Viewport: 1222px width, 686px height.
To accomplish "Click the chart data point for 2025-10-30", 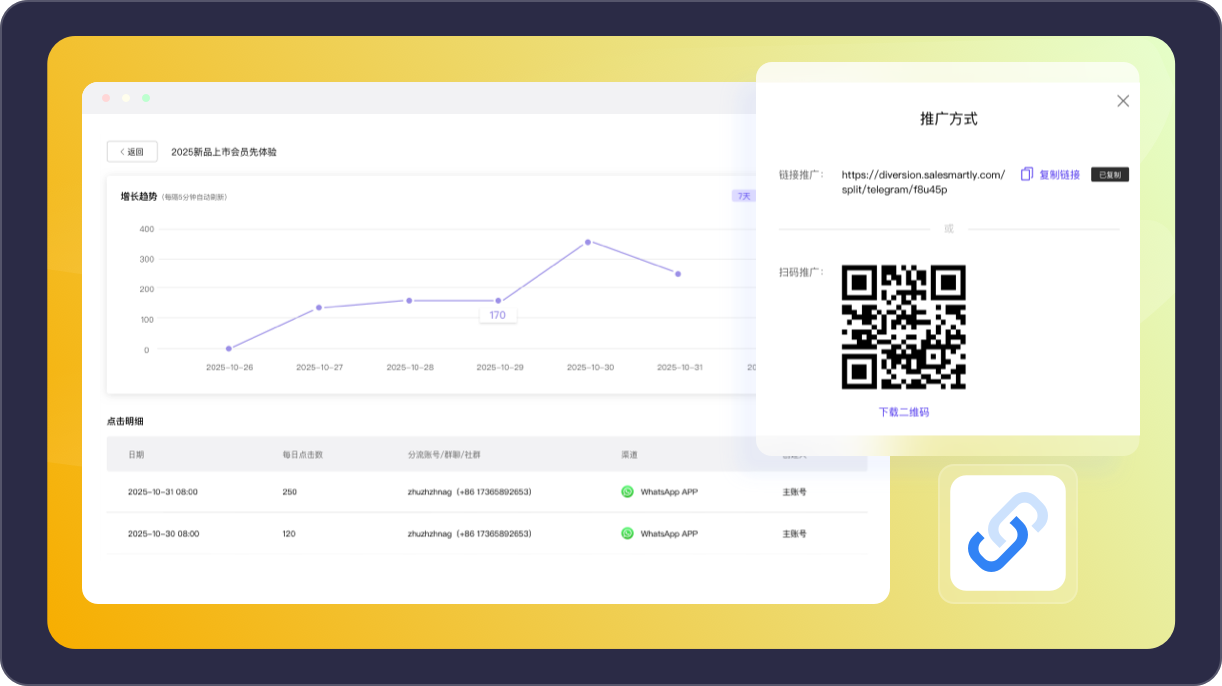I will [588, 242].
